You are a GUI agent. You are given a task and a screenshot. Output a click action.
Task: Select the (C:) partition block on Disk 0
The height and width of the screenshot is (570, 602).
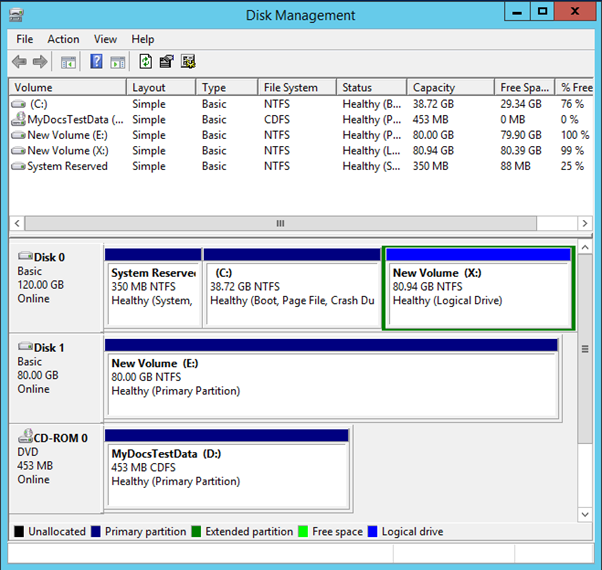292,288
